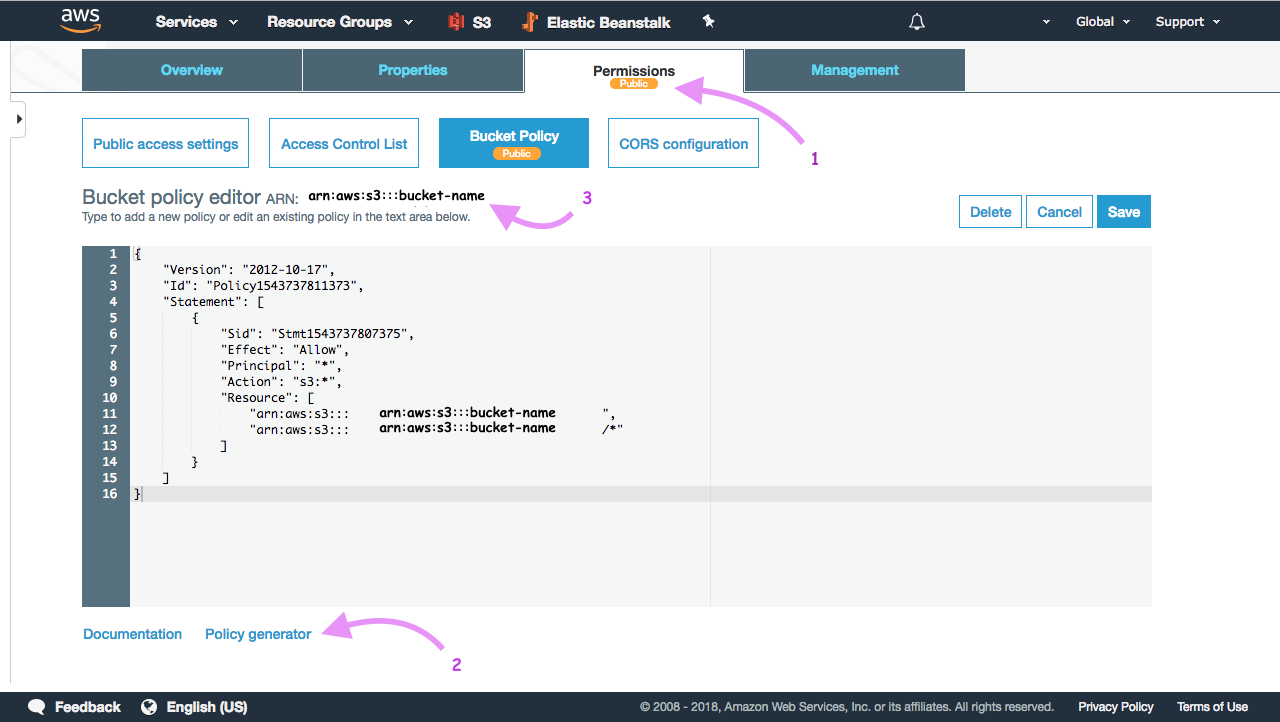Click the pin favorites icon in navbar
This screenshot has width=1280, height=722.
[x=708, y=21]
